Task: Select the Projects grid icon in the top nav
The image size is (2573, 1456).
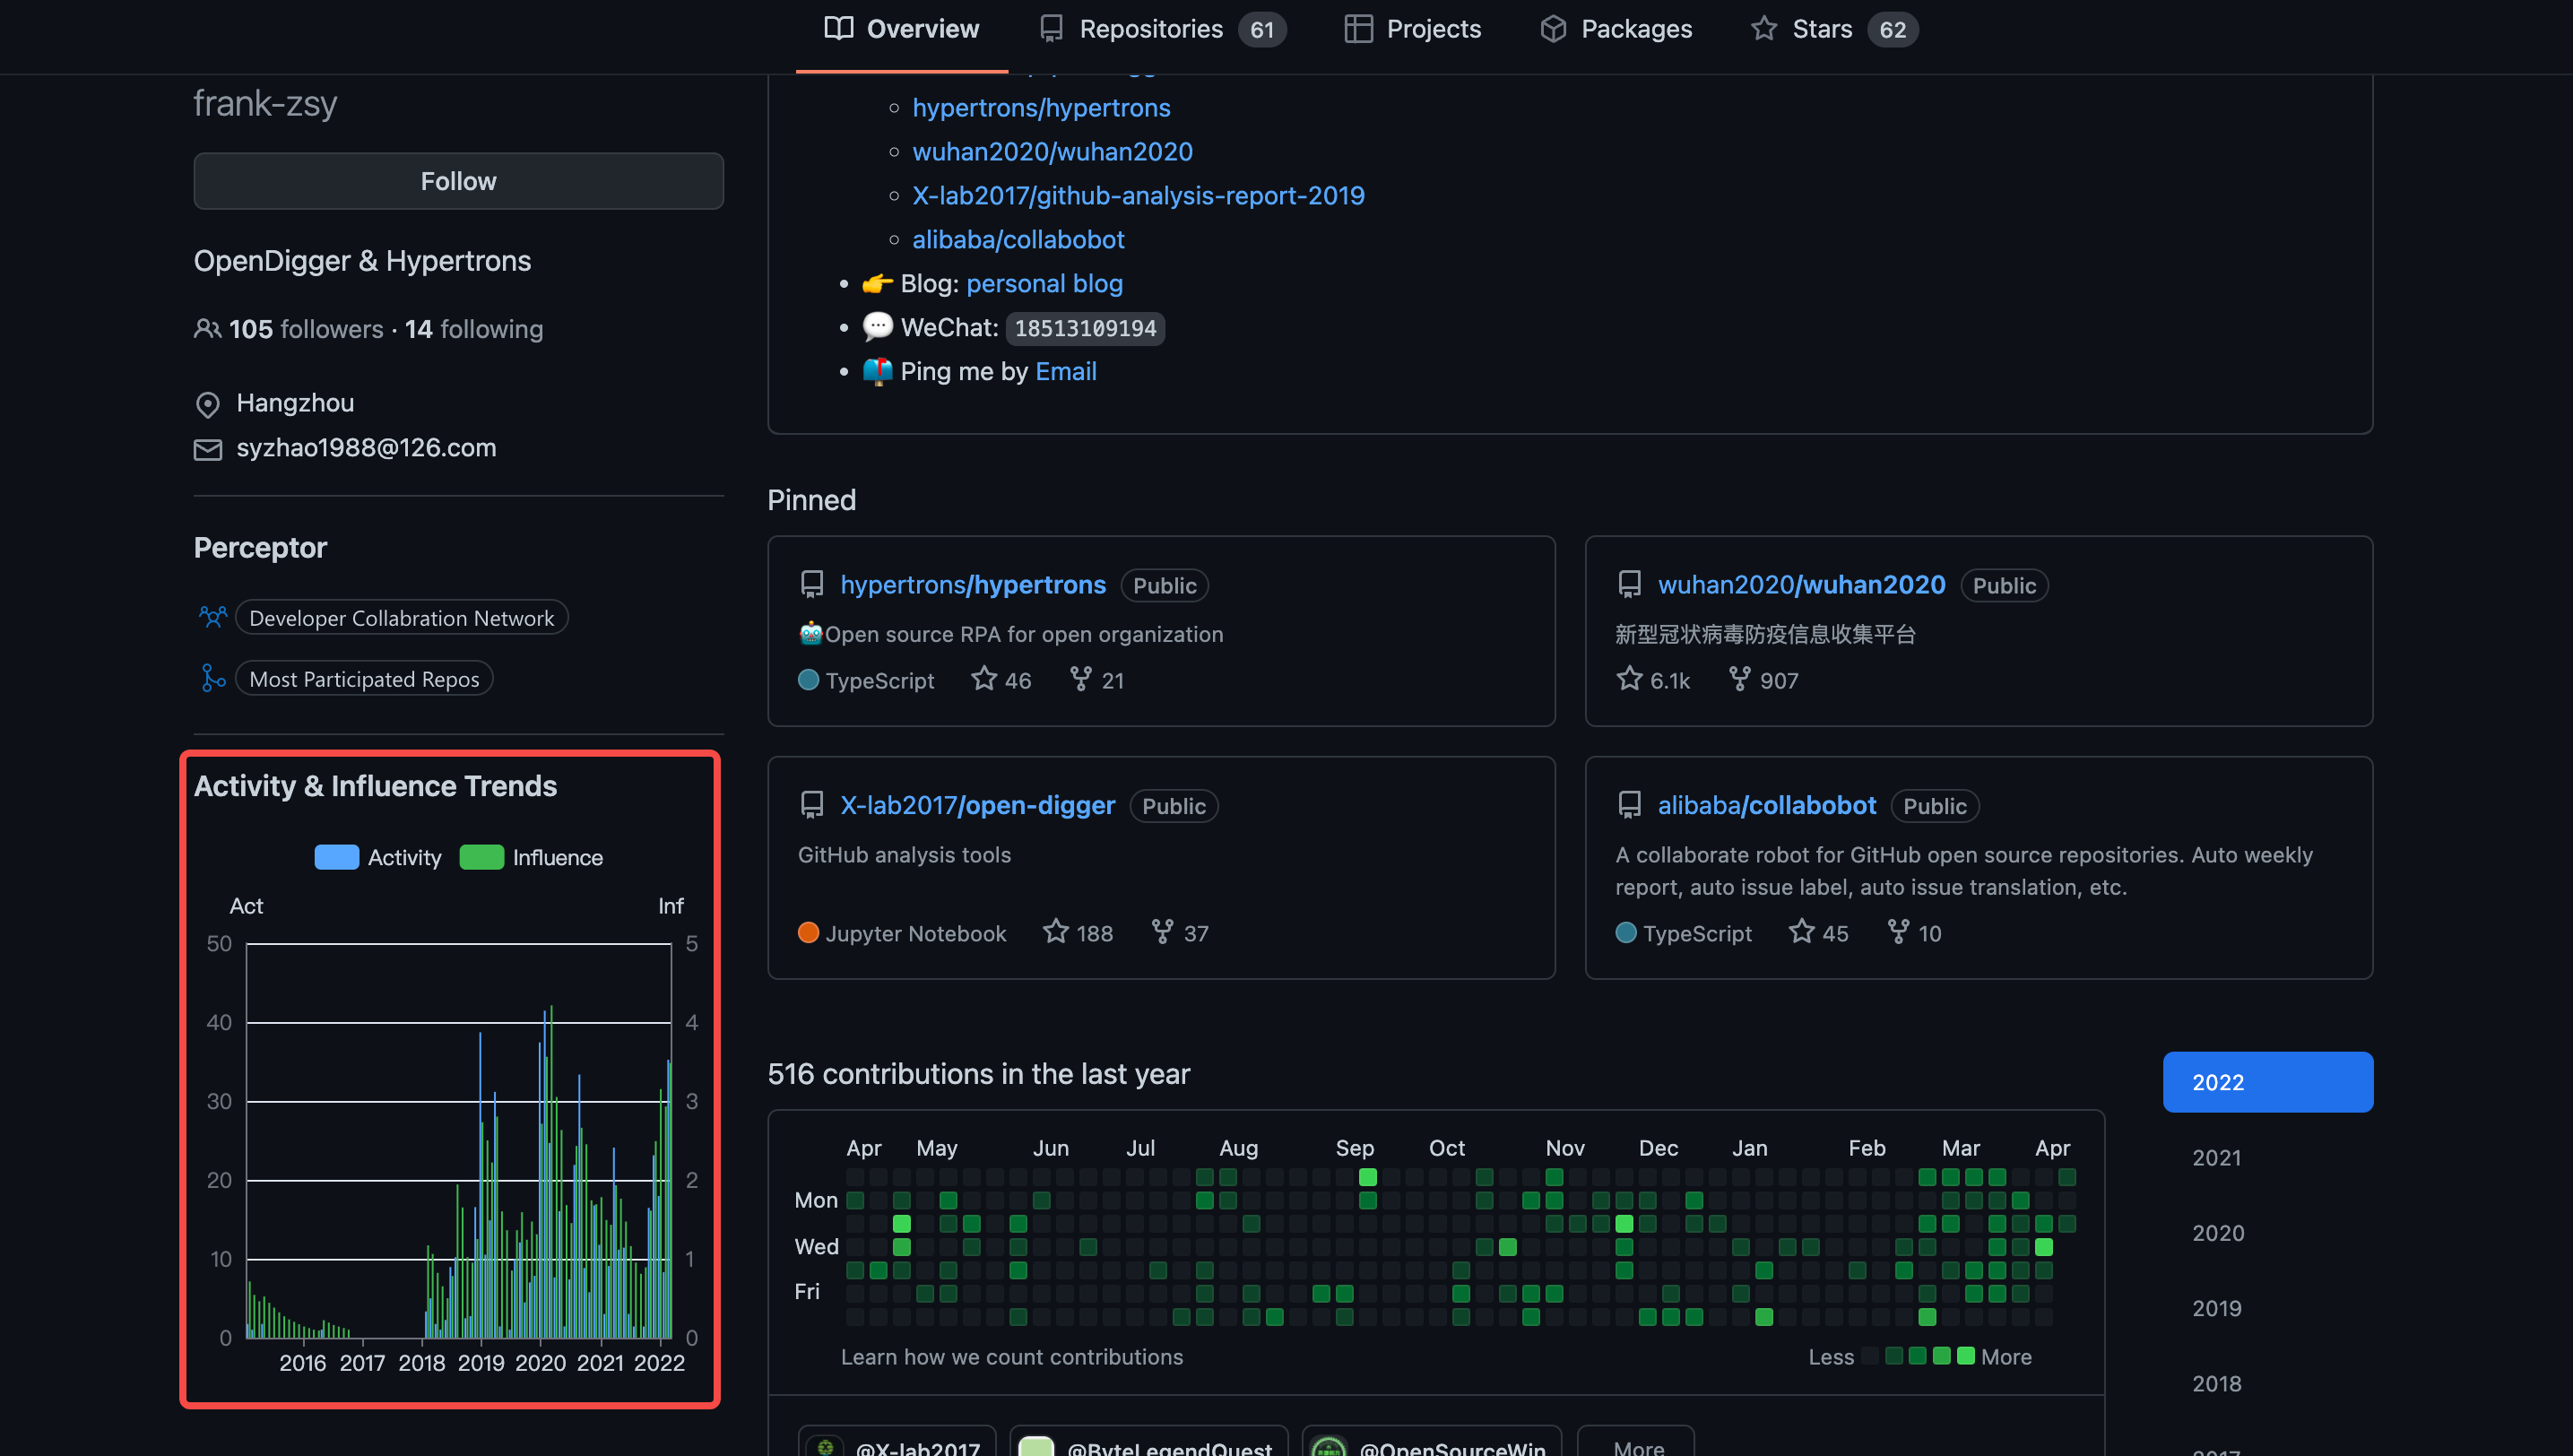Action: tap(1359, 29)
